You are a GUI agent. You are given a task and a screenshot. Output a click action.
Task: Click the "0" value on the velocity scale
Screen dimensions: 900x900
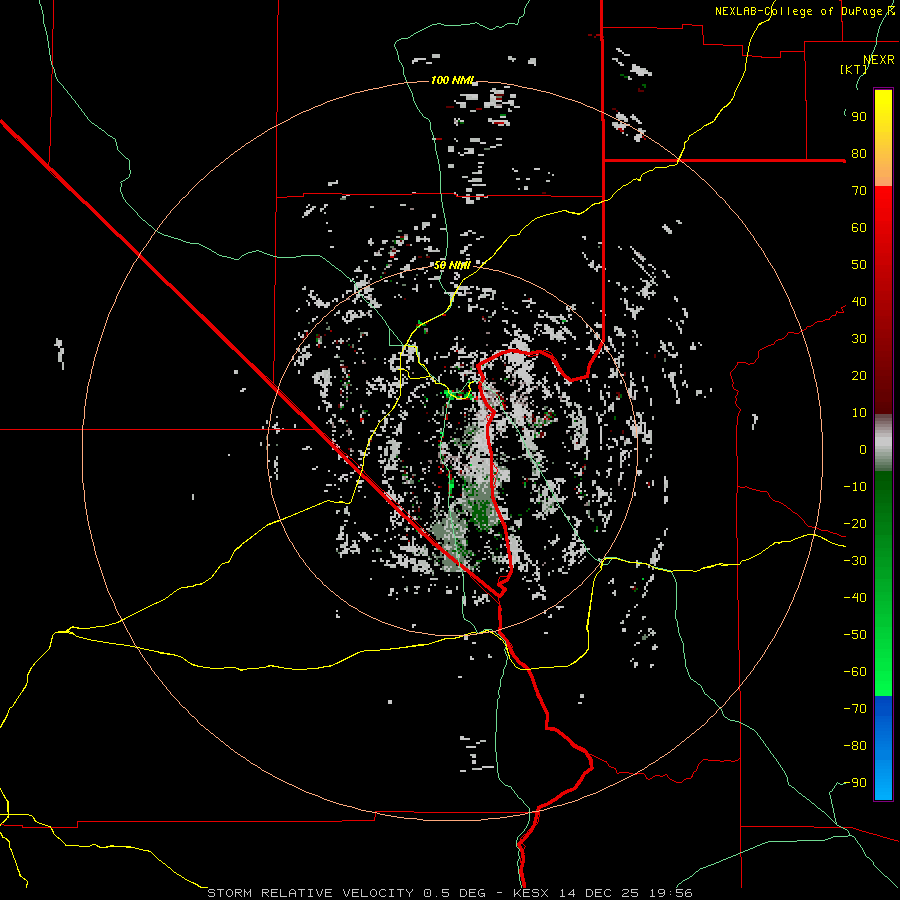pyautogui.click(x=863, y=450)
